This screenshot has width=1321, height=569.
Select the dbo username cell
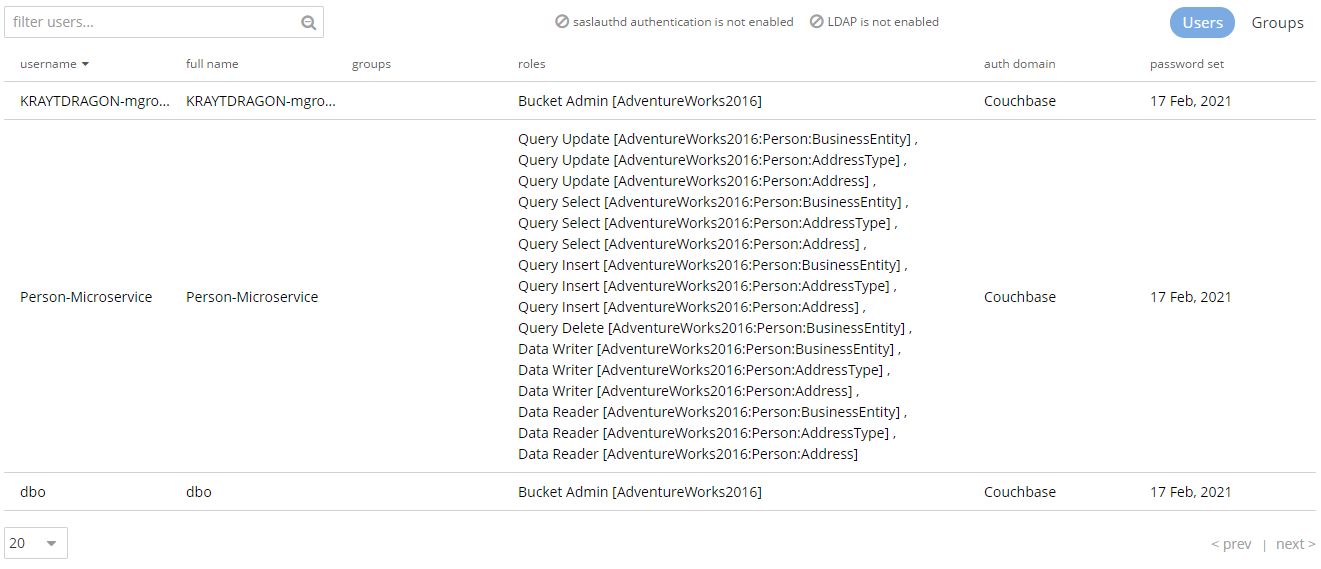pos(33,492)
